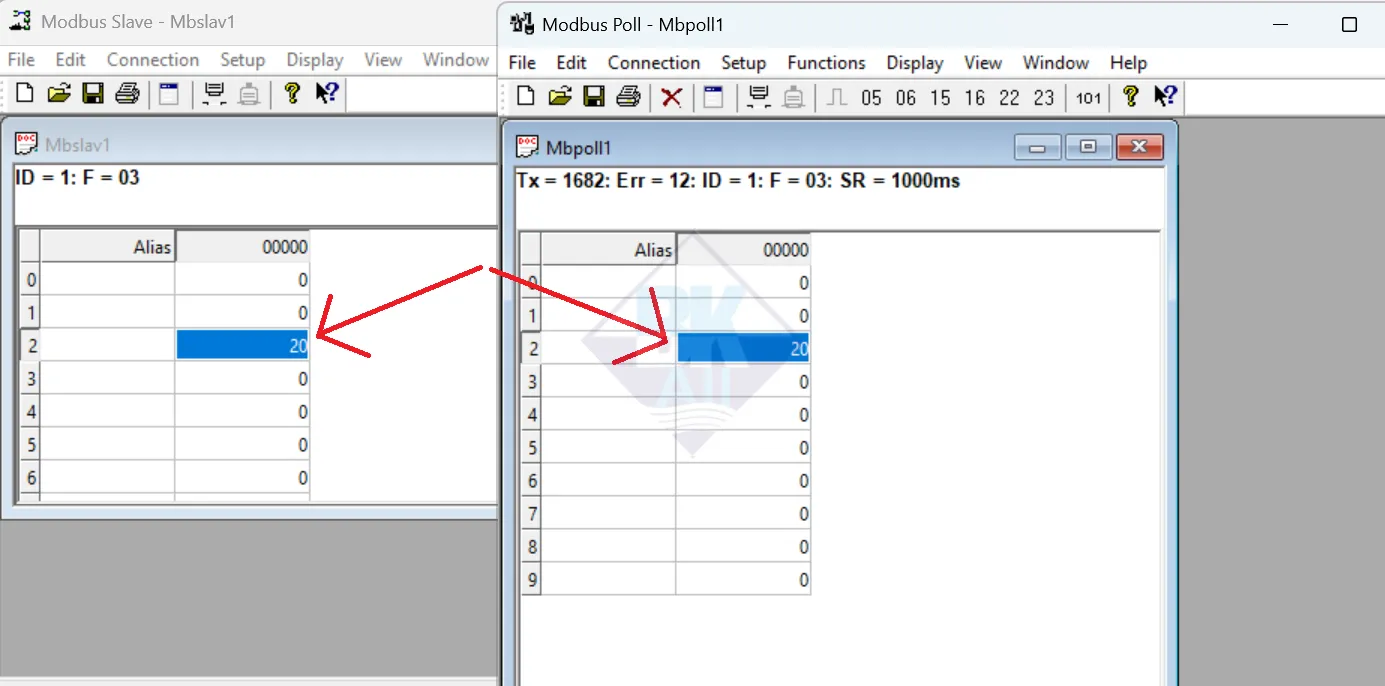Screen dimensions: 1385x686
Task: Click the window icon in Modbus Slave toolbar
Action: tap(169, 93)
